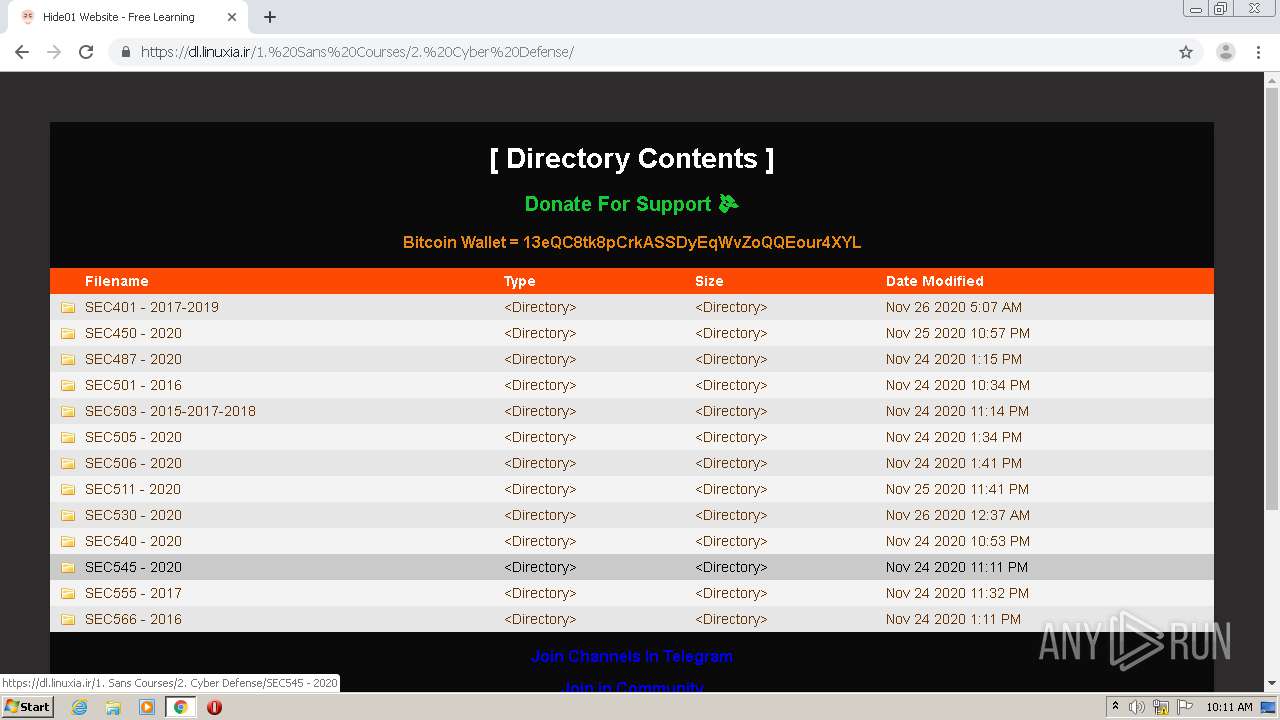The image size is (1280, 720).
Task: Click the Size column header
Action: [709, 281]
